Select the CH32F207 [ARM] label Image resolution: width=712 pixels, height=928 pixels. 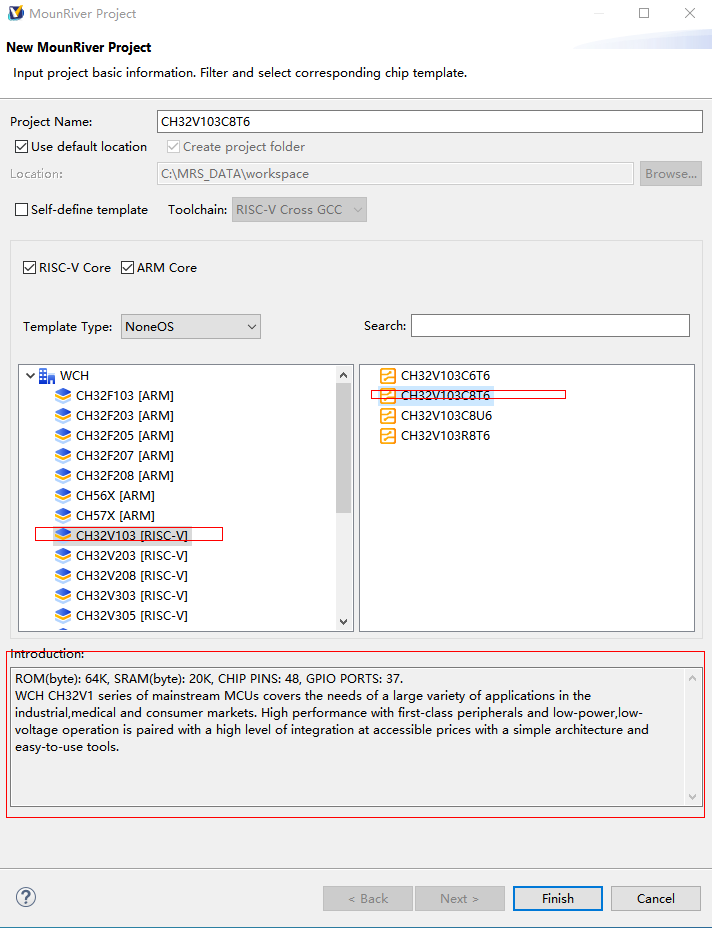point(125,456)
